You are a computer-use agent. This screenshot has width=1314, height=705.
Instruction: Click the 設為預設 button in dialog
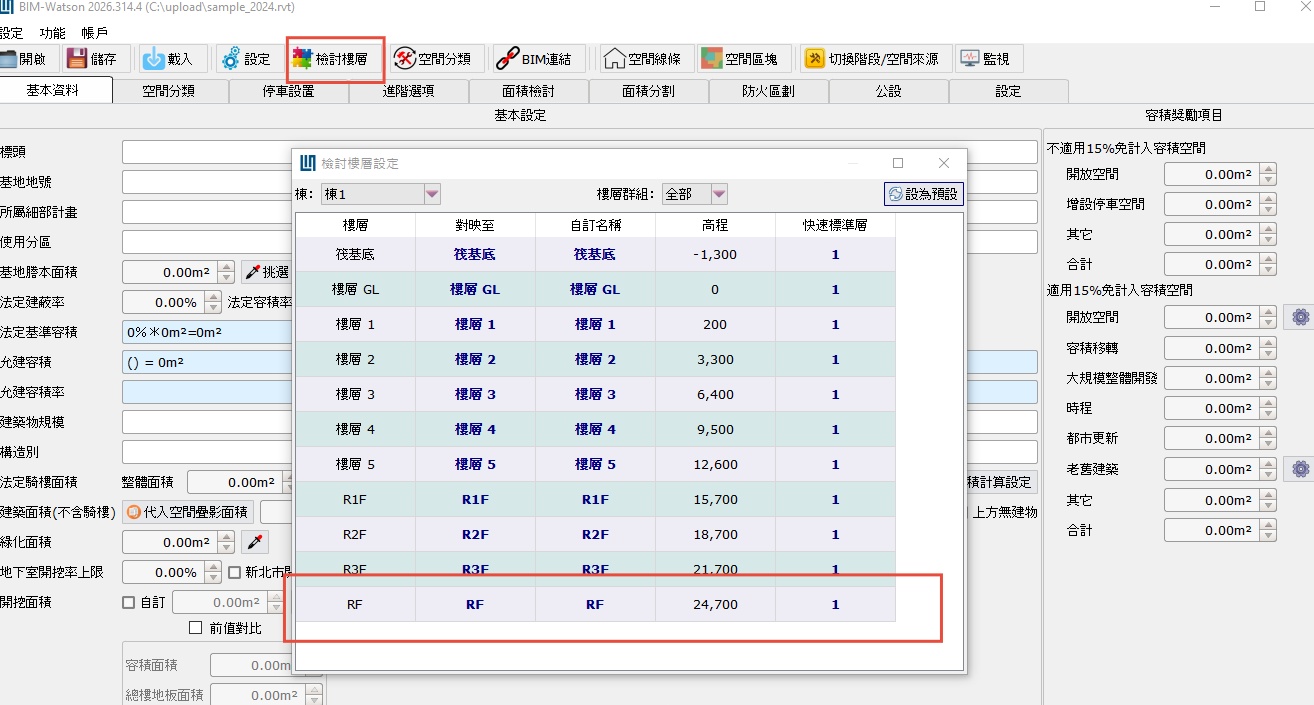pyautogui.click(x=923, y=194)
